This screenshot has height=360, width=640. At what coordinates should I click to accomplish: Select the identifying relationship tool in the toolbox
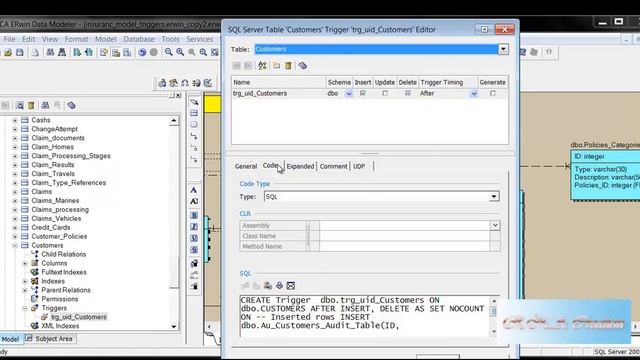194,136
